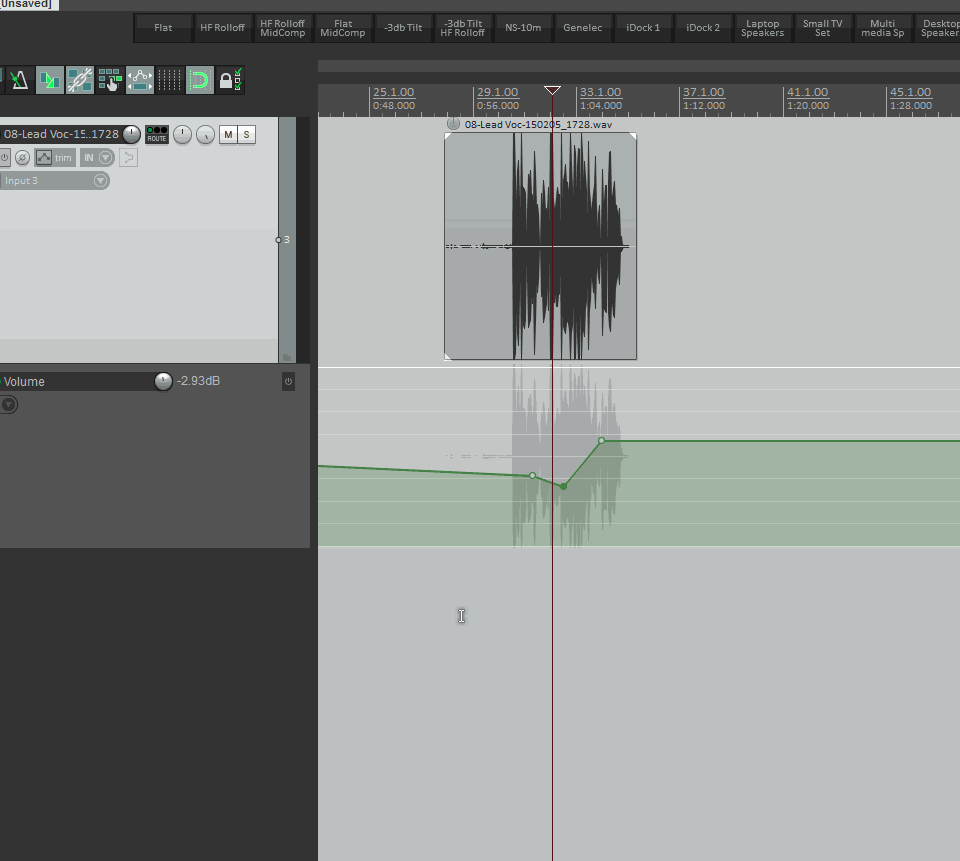Viewport: 960px width, 861px height.
Task: Select Flat speaker preset
Action: (x=163, y=28)
